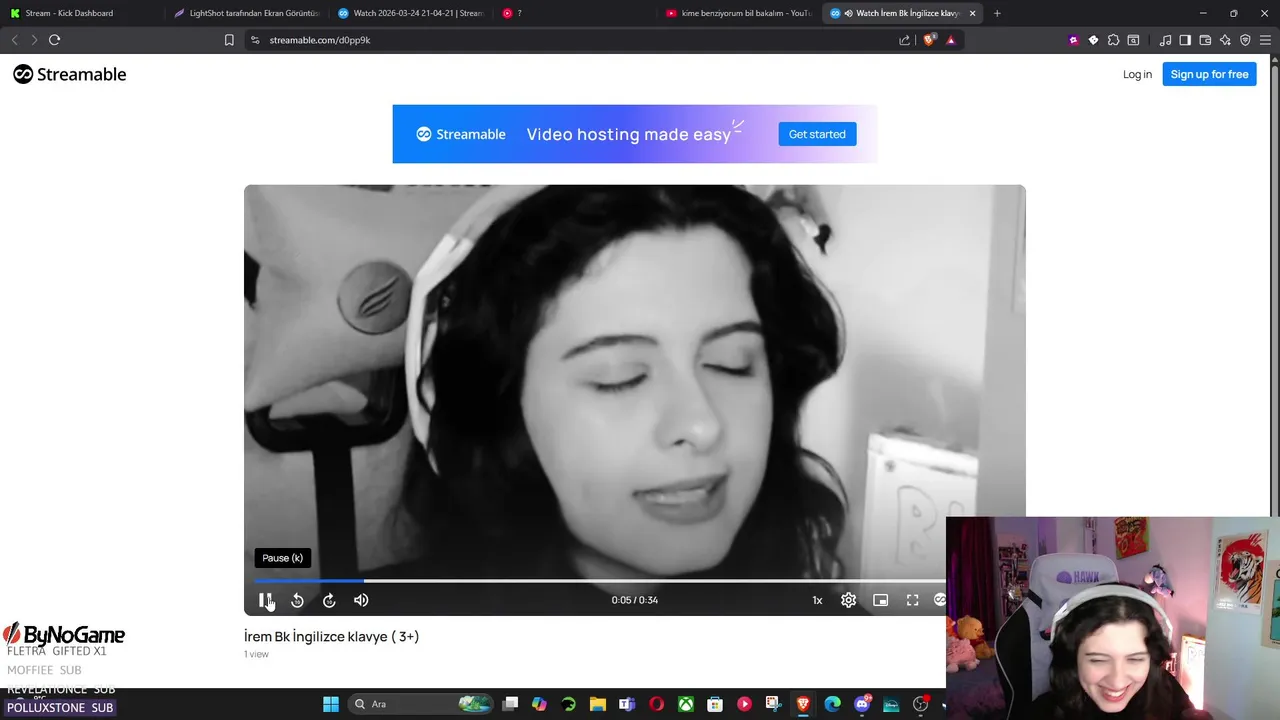Open the 1x playback speed selector

click(x=817, y=600)
